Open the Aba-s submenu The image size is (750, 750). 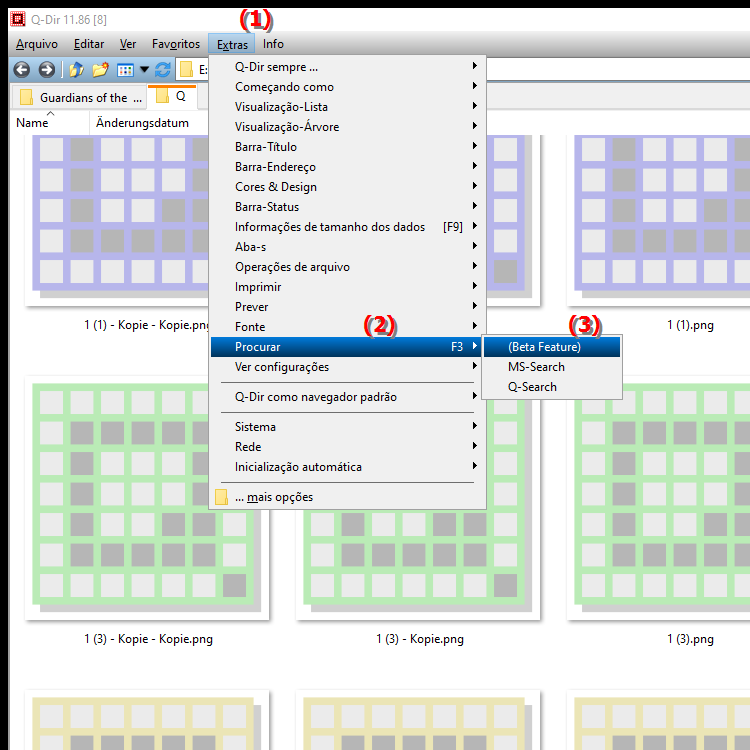pos(348,247)
